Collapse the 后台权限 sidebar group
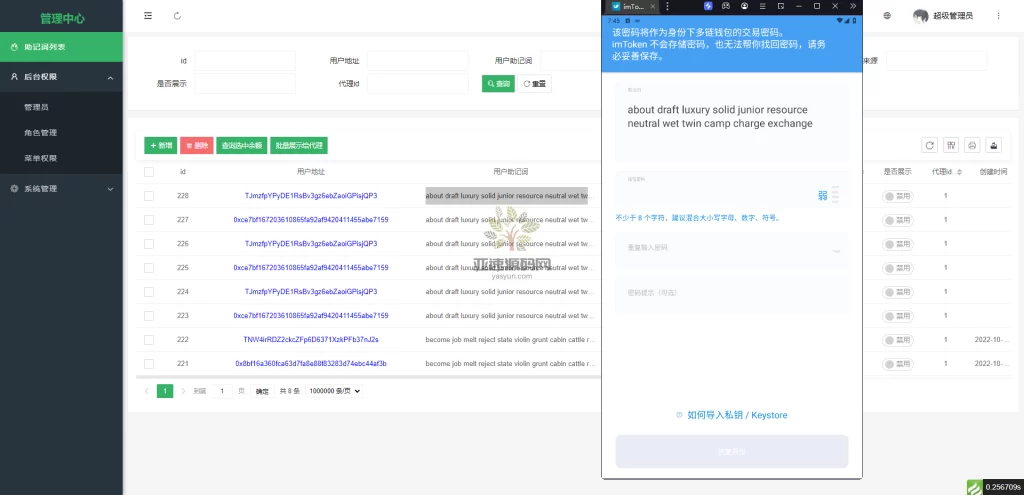The image size is (1024, 495). click(61, 77)
